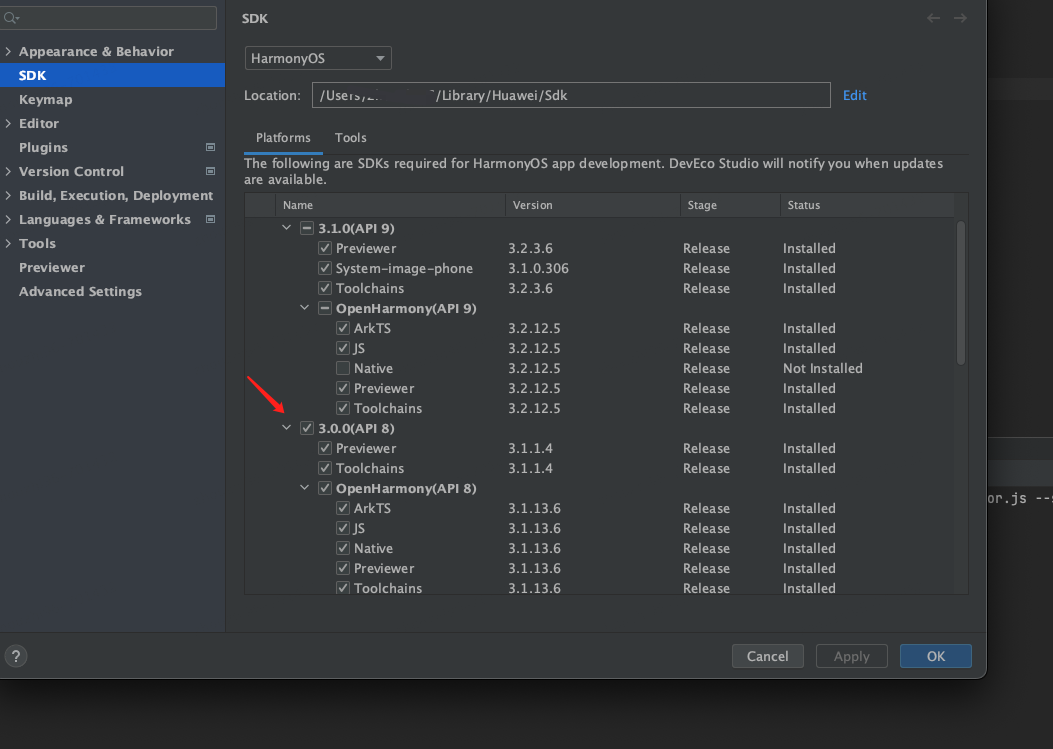Screen dimensions: 1053x749
Task: Click the SDK table vertical scrollbar
Action: tap(961, 293)
